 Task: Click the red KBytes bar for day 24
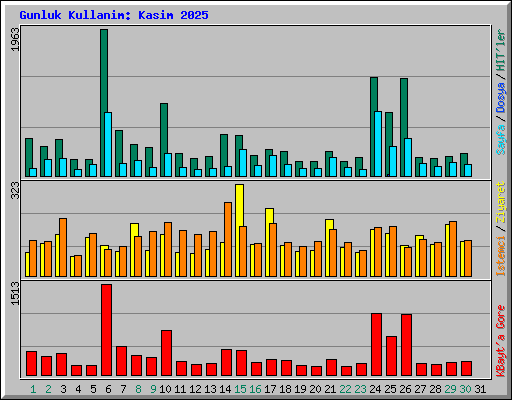pos(376,345)
